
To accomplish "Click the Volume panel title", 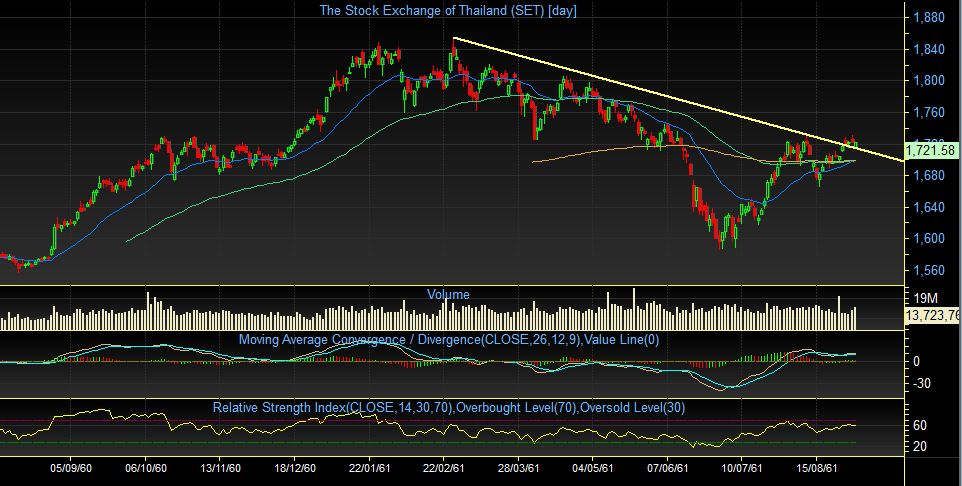I will coord(448,295).
